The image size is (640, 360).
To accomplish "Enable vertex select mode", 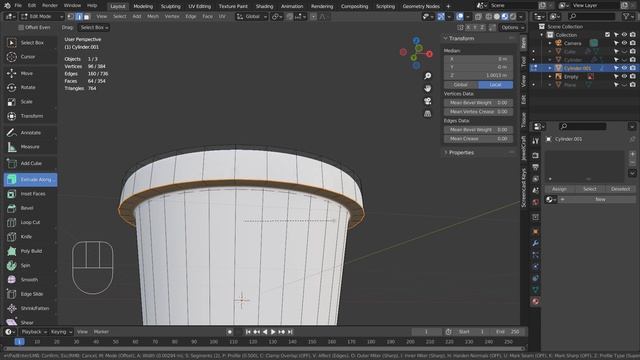I will click(71, 17).
